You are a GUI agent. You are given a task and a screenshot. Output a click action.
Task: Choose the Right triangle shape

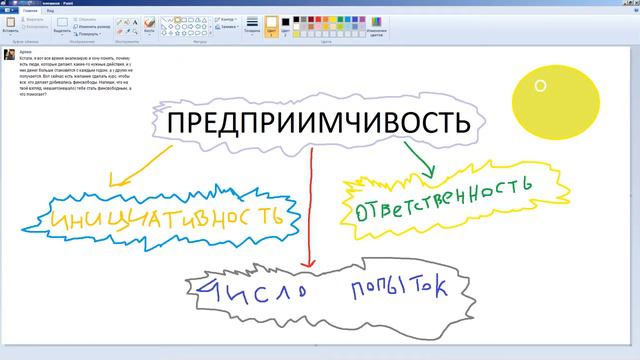point(164,27)
